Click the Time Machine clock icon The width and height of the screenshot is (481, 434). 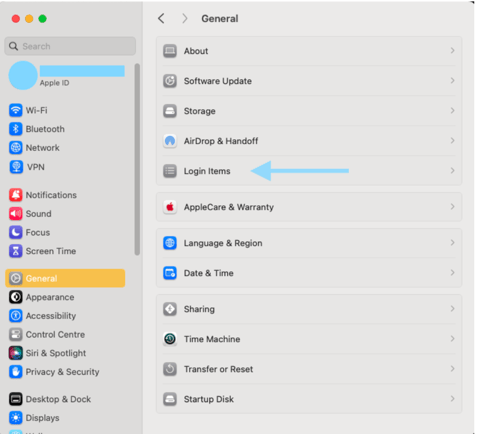pyautogui.click(x=170, y=339)
